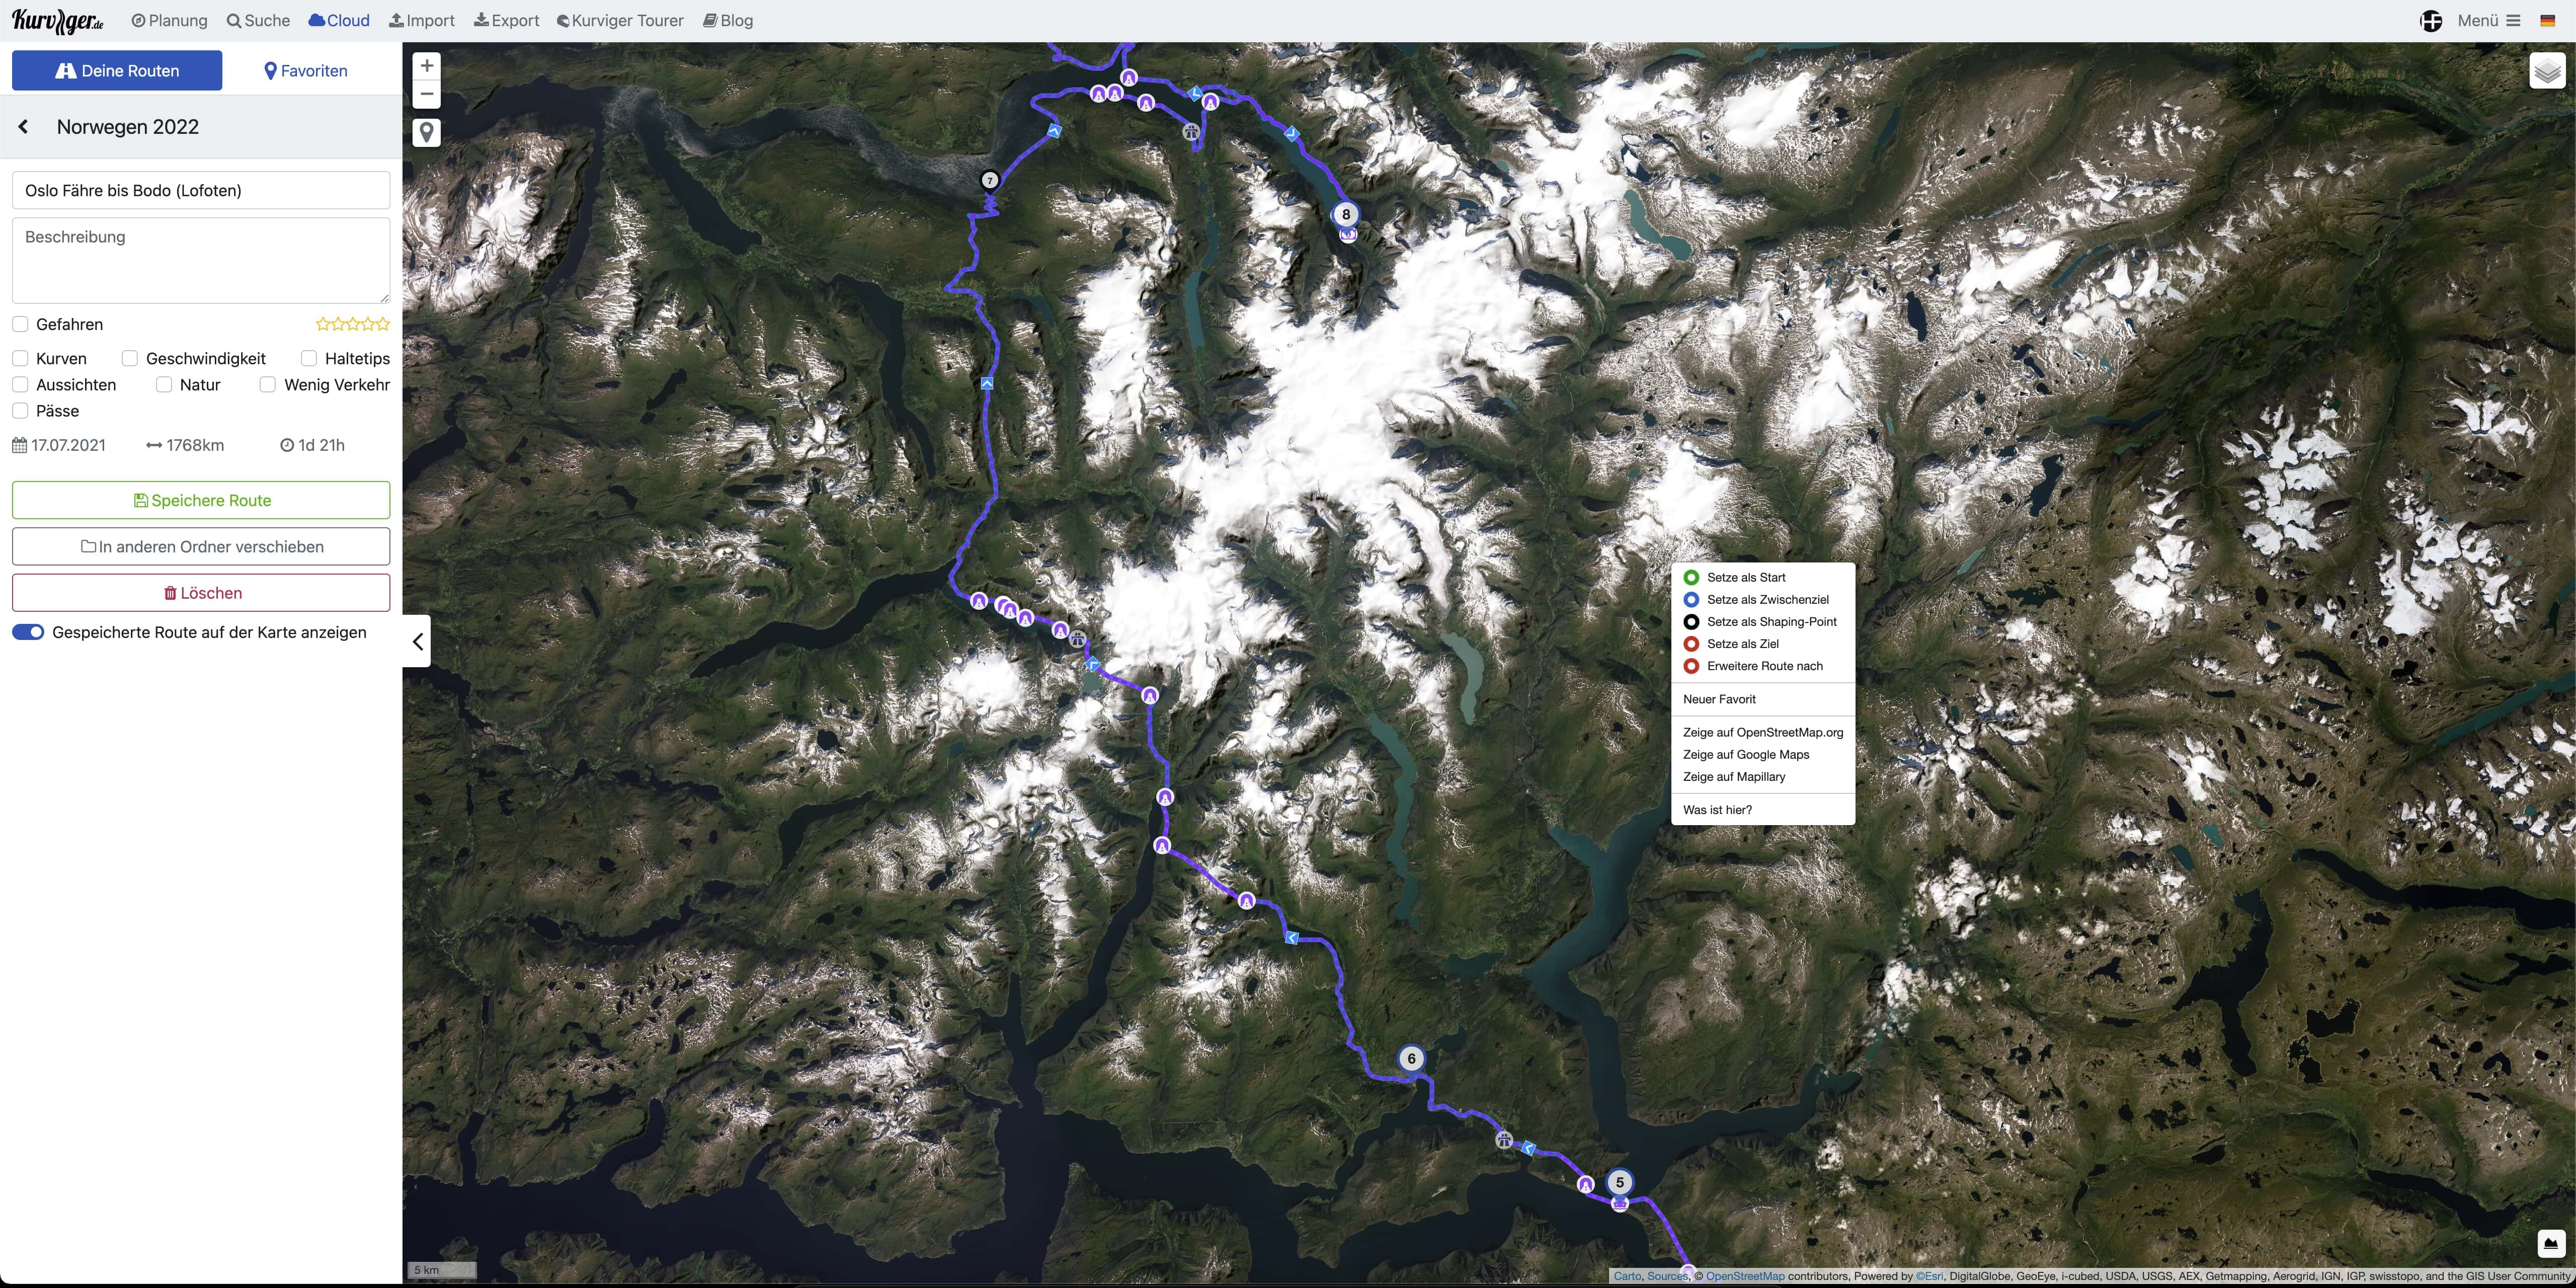The image size is (2576, 1288).
Task: Open the user profile icon
Action: [2431, 20]
